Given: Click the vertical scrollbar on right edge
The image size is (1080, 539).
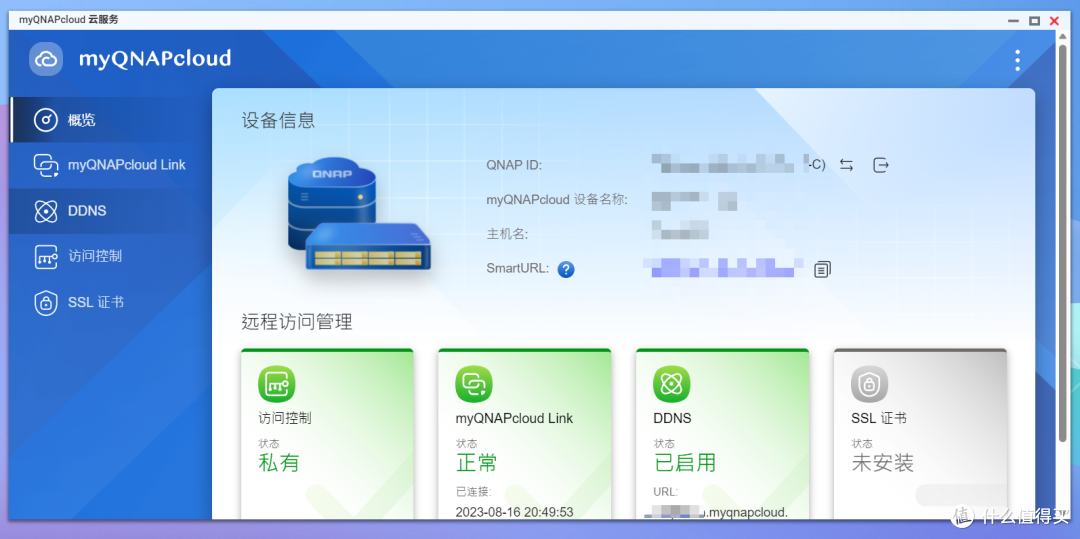Looking at the screenshot, I should click(x=1063, y=243).
